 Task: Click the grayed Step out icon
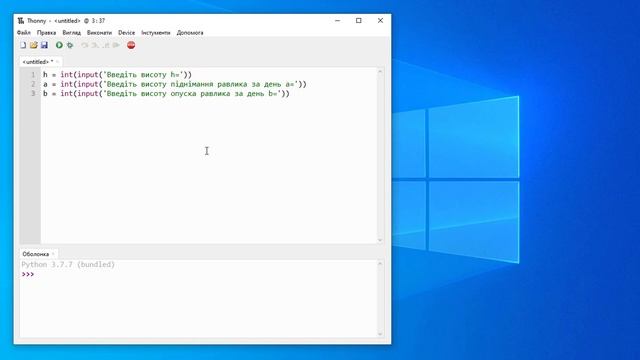106,45
